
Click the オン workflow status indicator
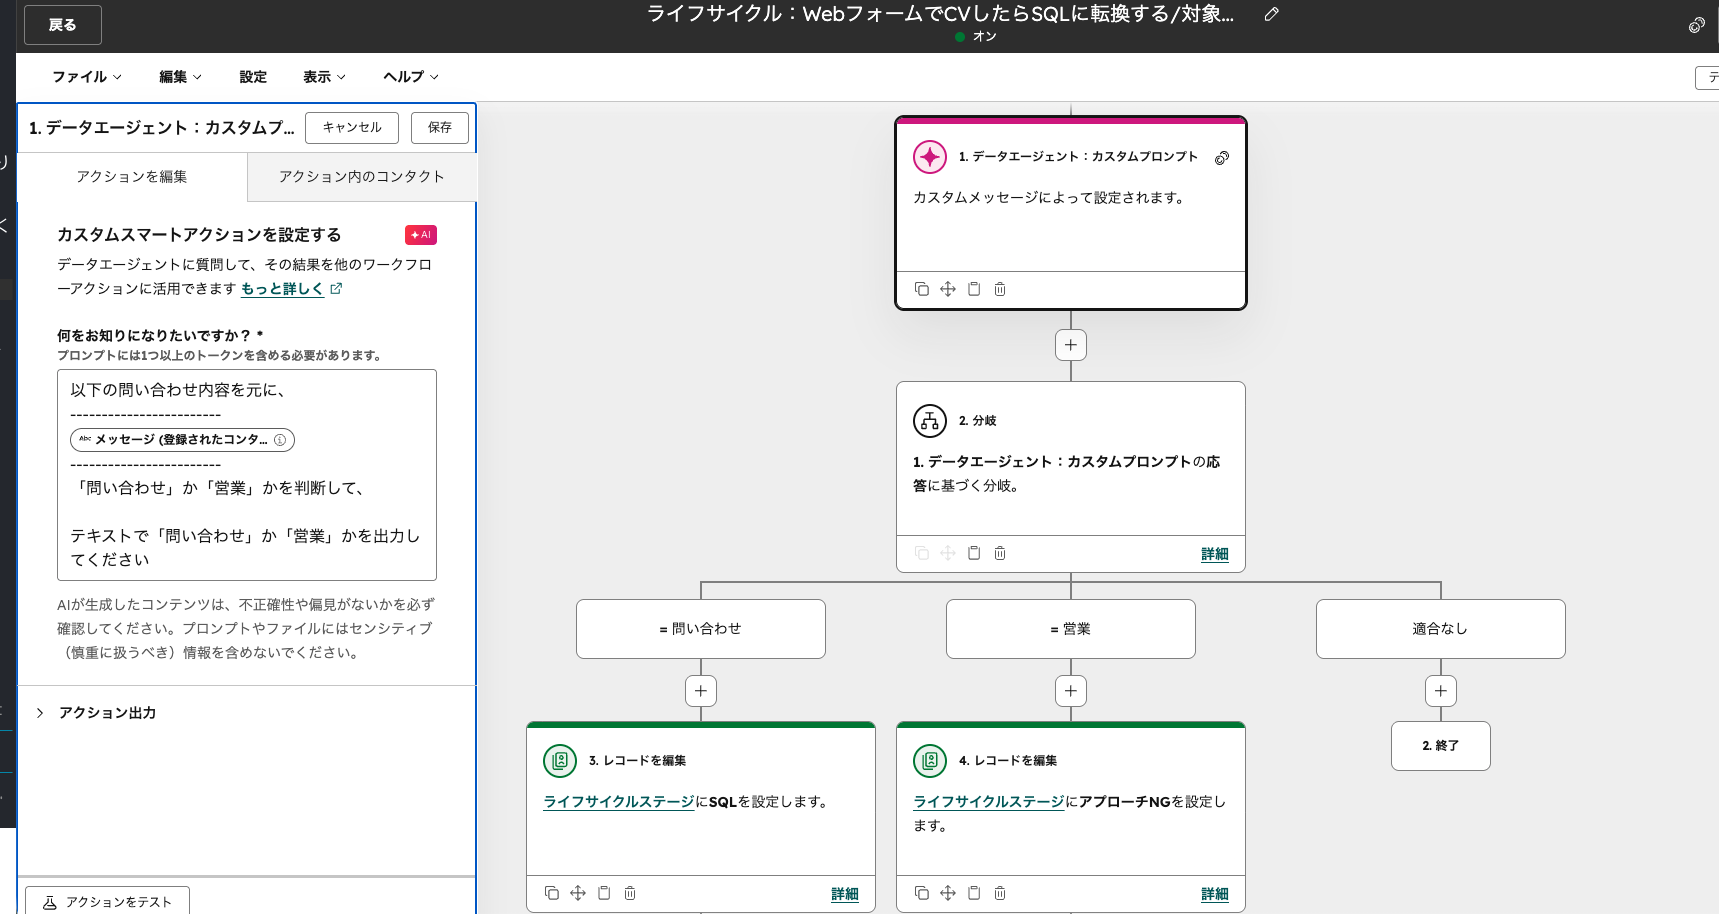[x=976, y=36]
